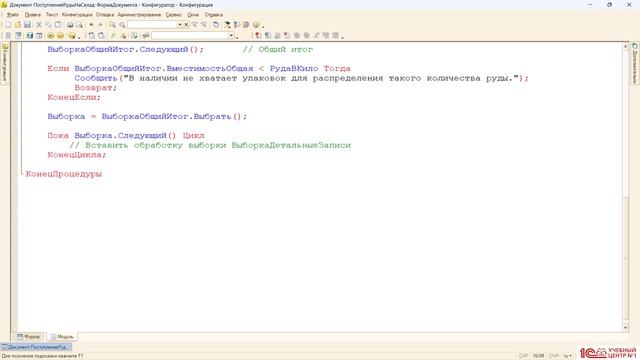
Task: Click the Copy icon
Action: click(x=49, y=25)
